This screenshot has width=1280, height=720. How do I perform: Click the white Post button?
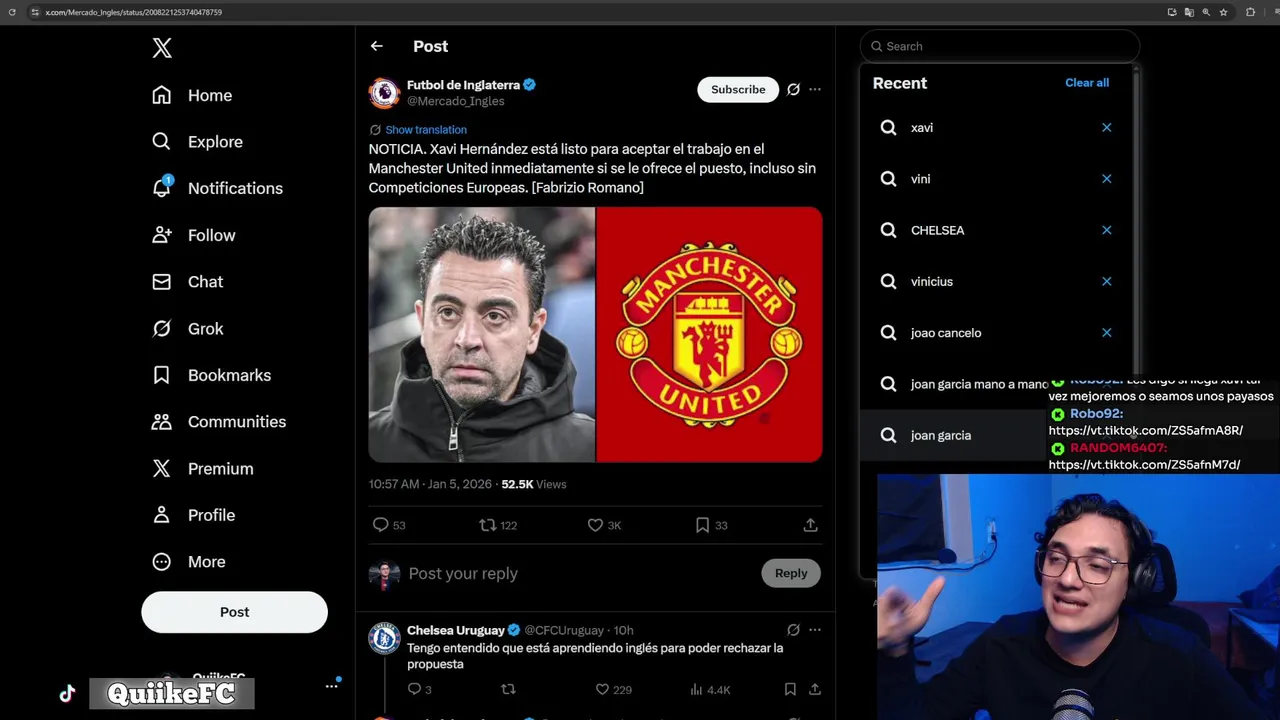coord(234,612)
